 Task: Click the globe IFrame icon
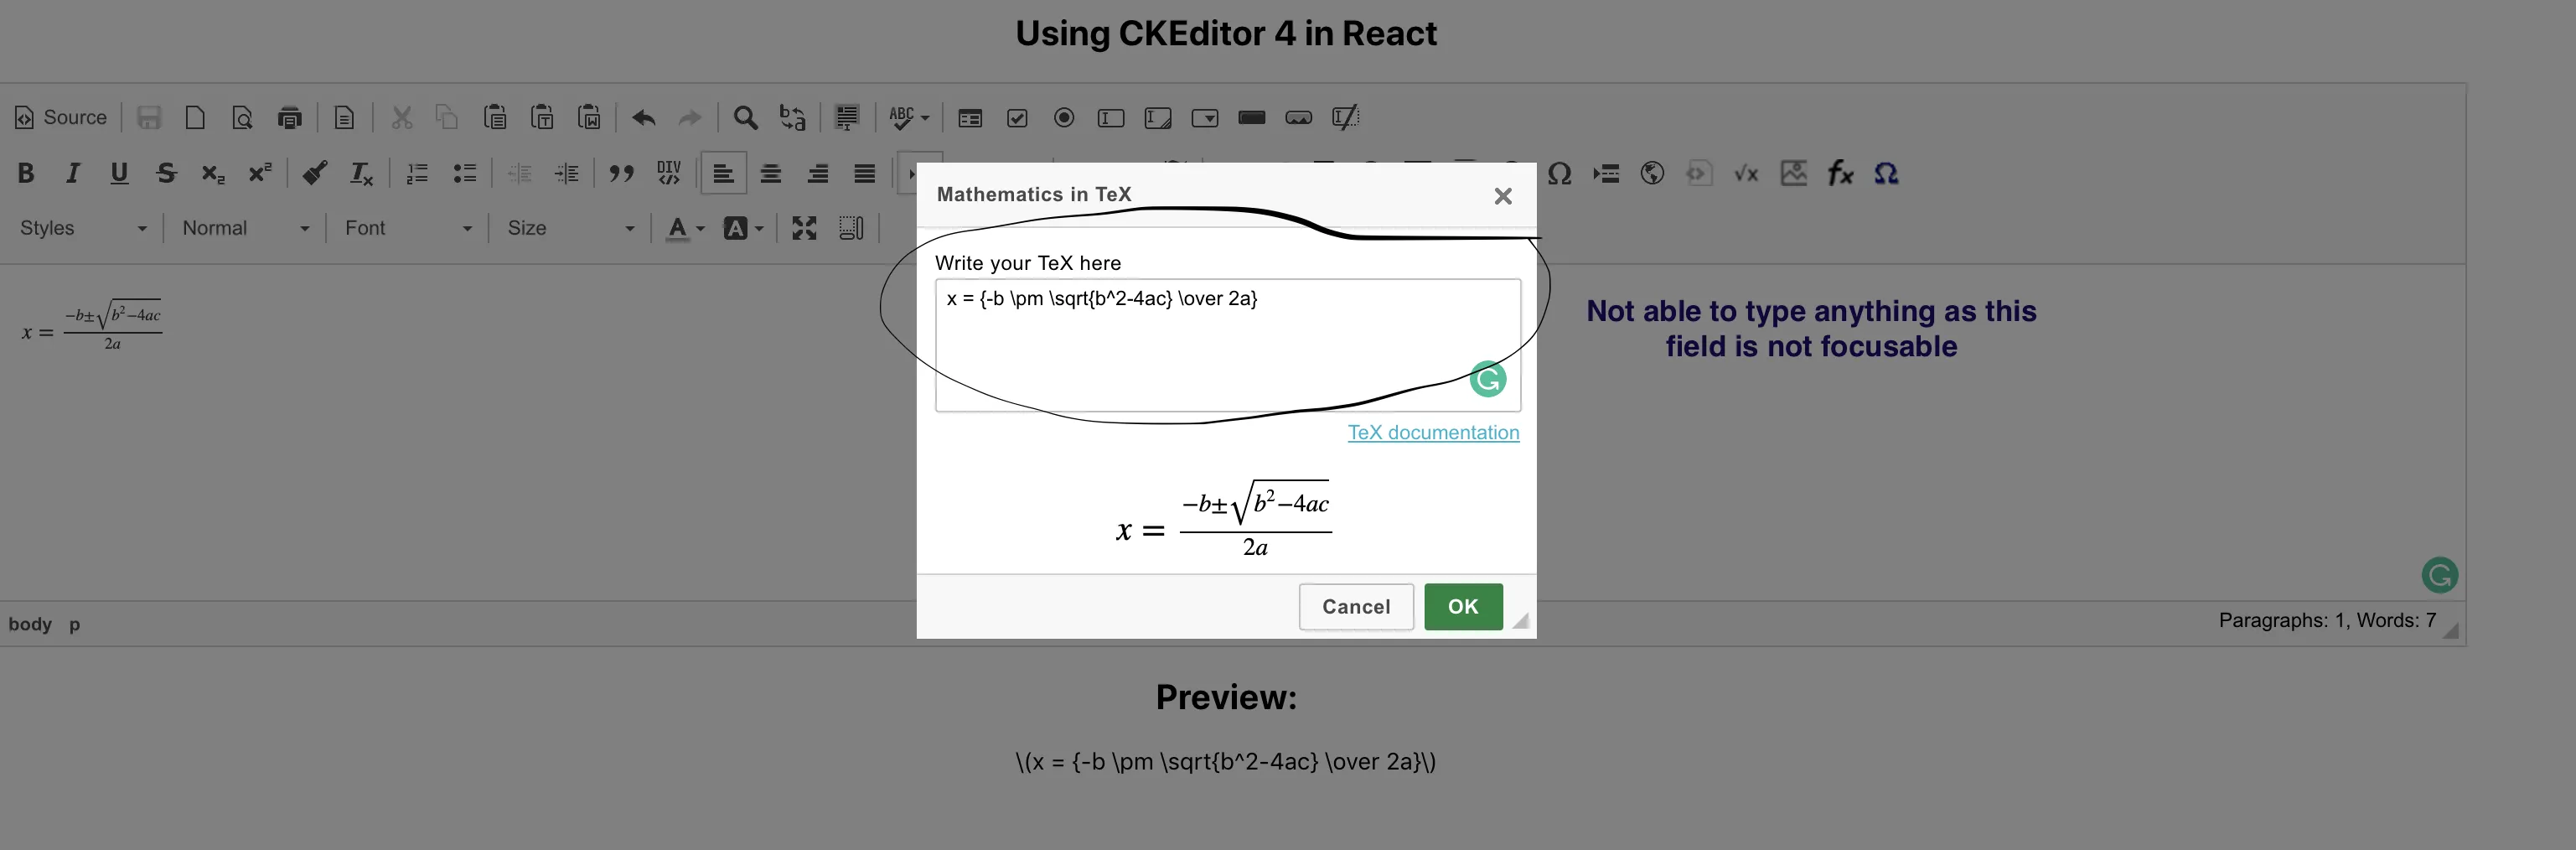pyautogui.click(x=1652, y=173)
